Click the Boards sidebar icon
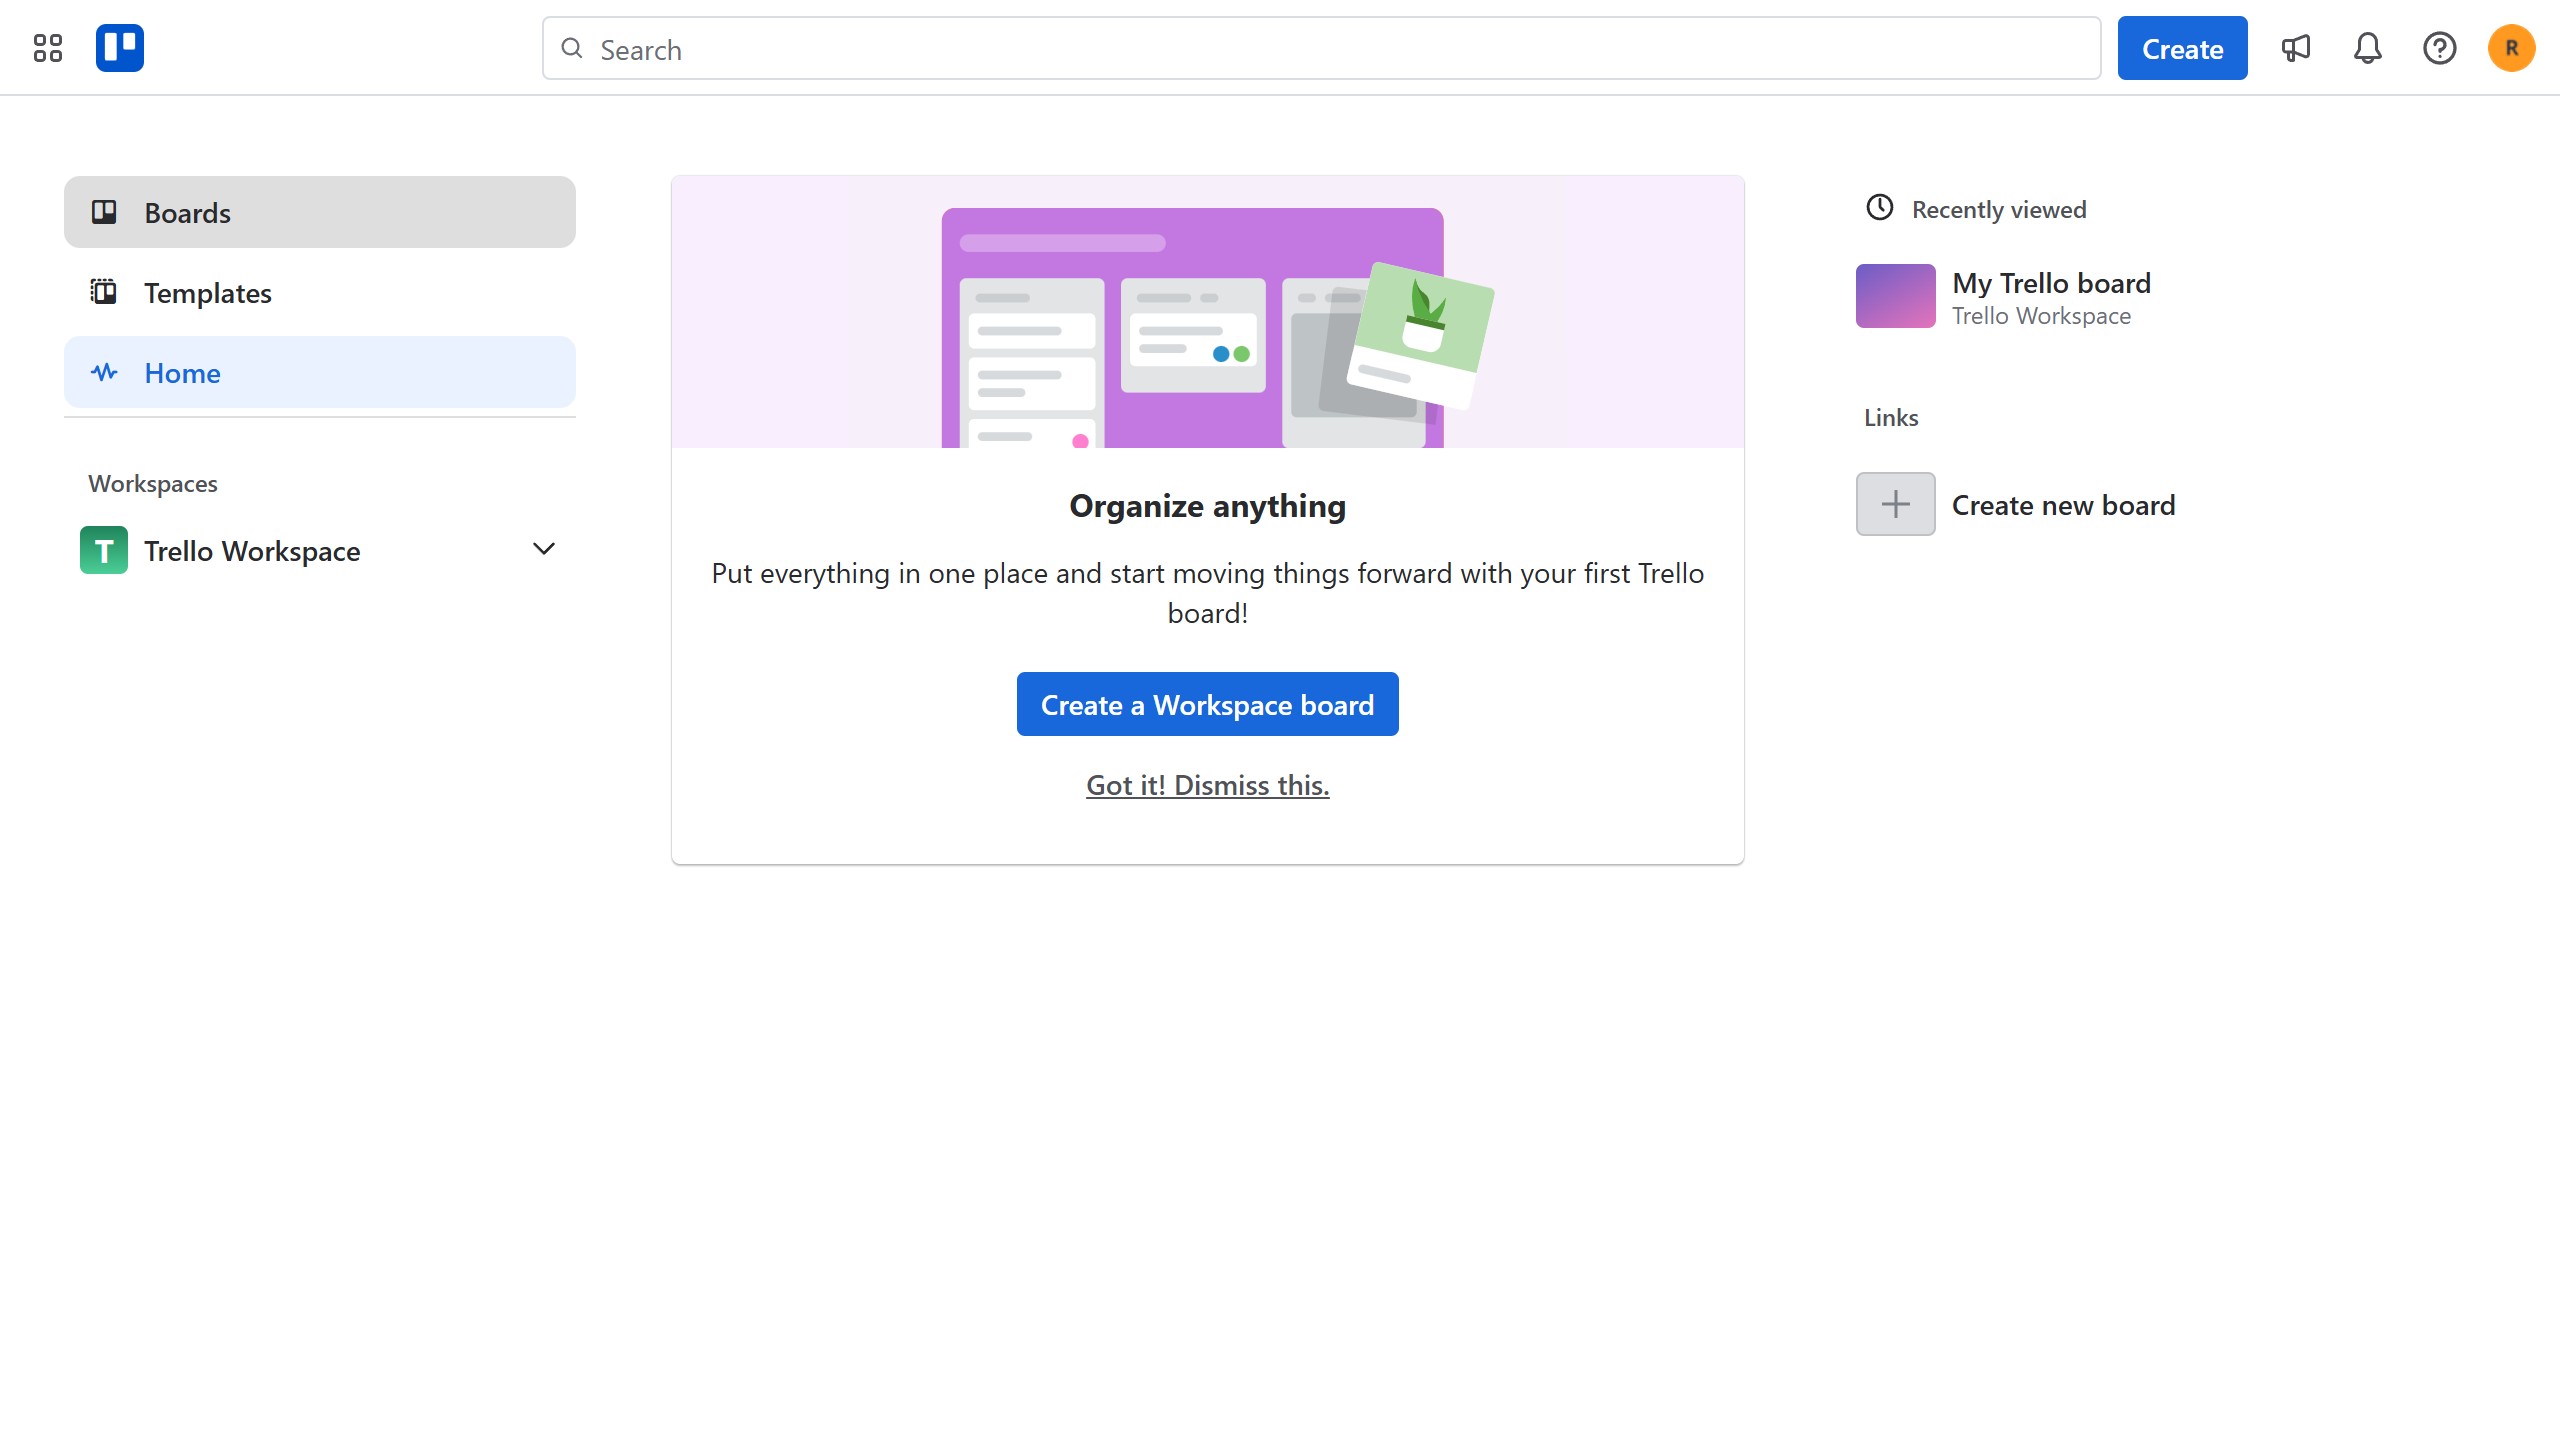 pos(104,212)
